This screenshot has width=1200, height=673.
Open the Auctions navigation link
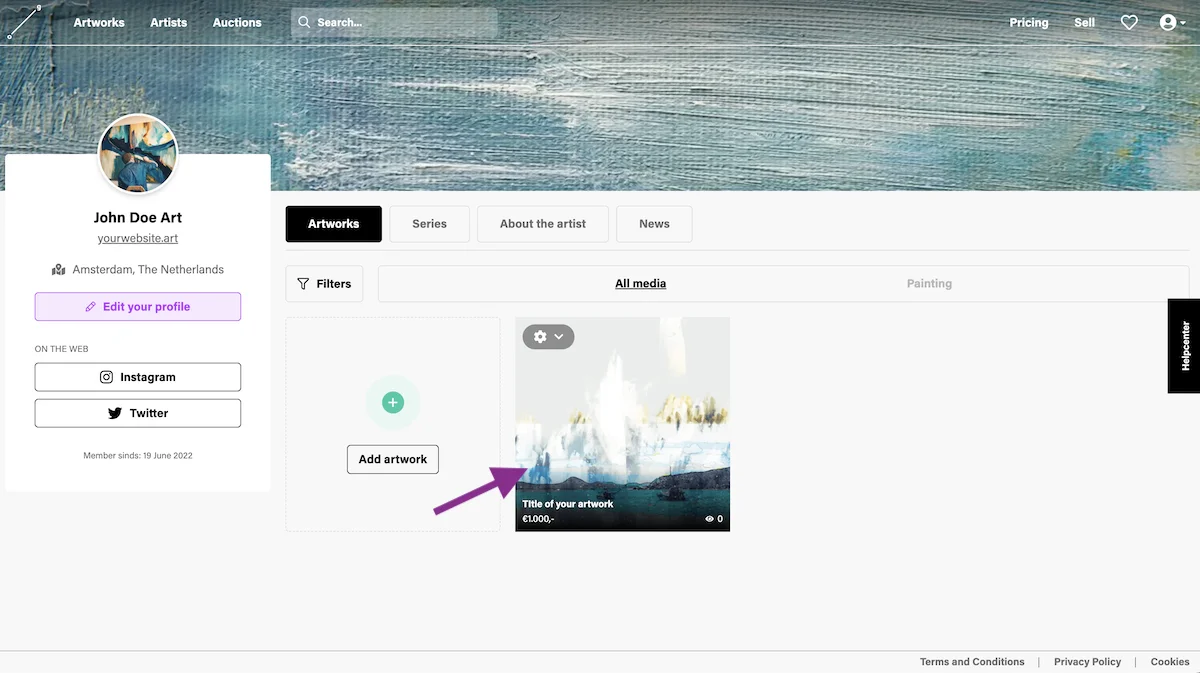click(237, 22)
